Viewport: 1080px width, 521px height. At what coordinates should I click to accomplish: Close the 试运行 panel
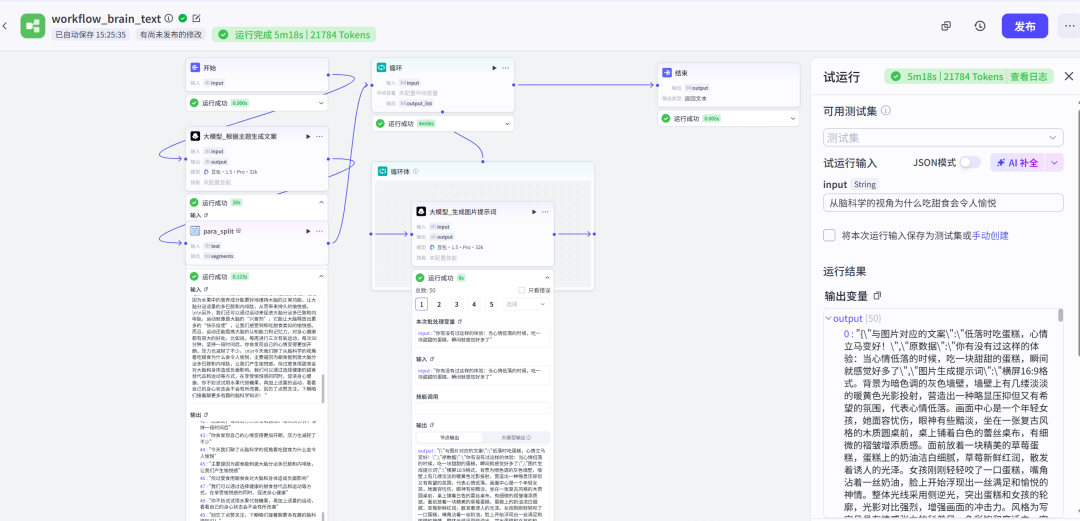pyautogui.click(x=1070, y=76)
